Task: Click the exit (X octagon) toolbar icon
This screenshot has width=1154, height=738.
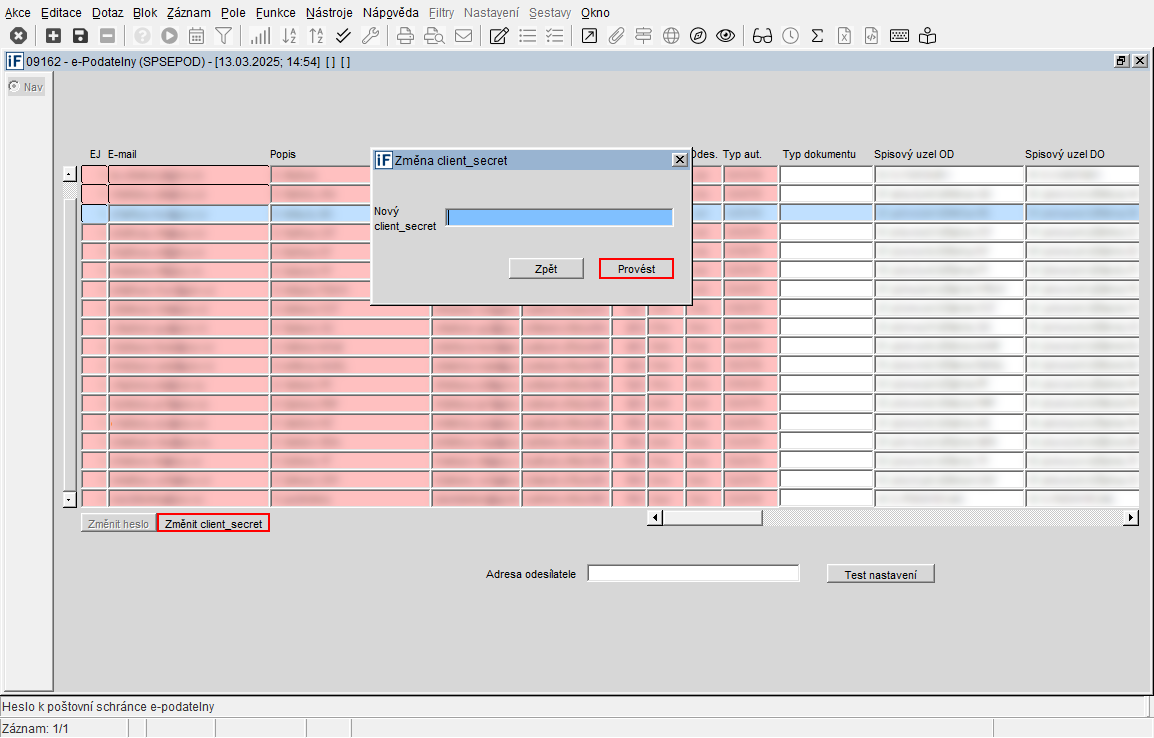Action: coord(18,35)
